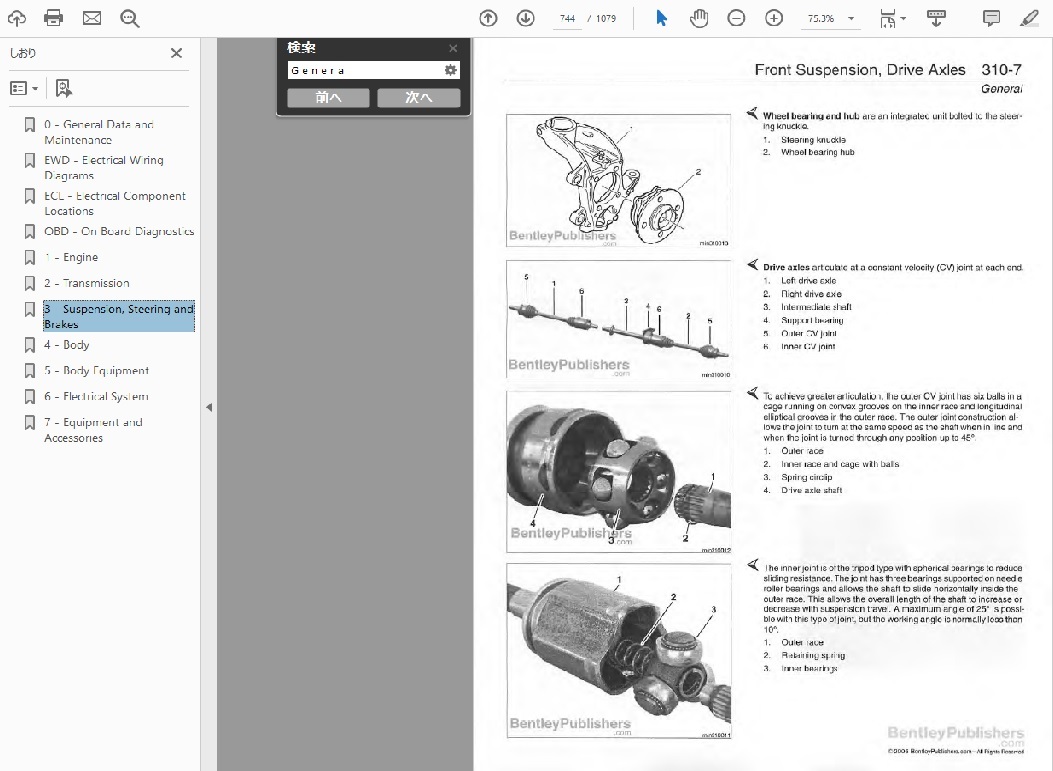Open the '1 - Engine' bookmark
Image resolution: width=1053 pixels, height=771 pixels.
click(x=71, y=257)
